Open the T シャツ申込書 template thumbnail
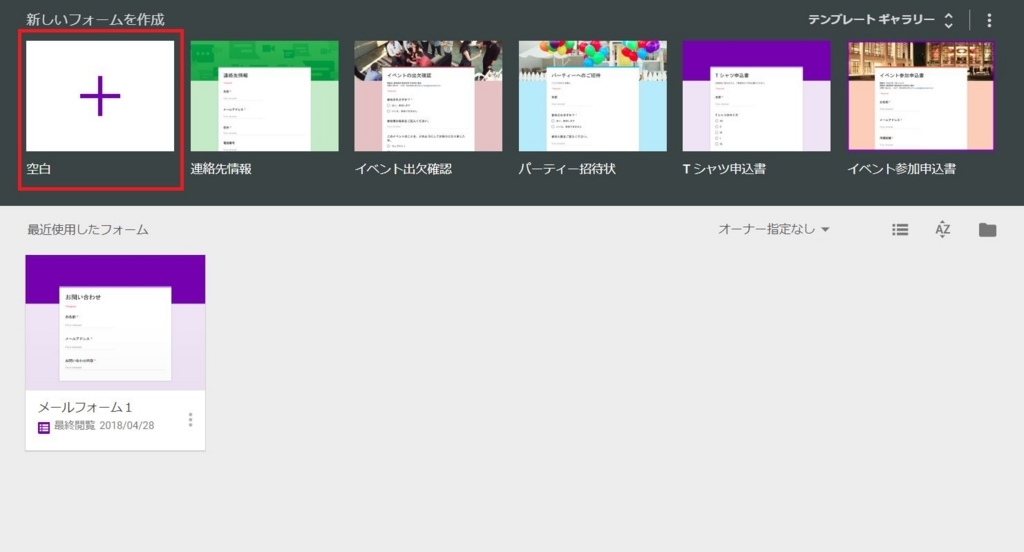 [757, 96]
